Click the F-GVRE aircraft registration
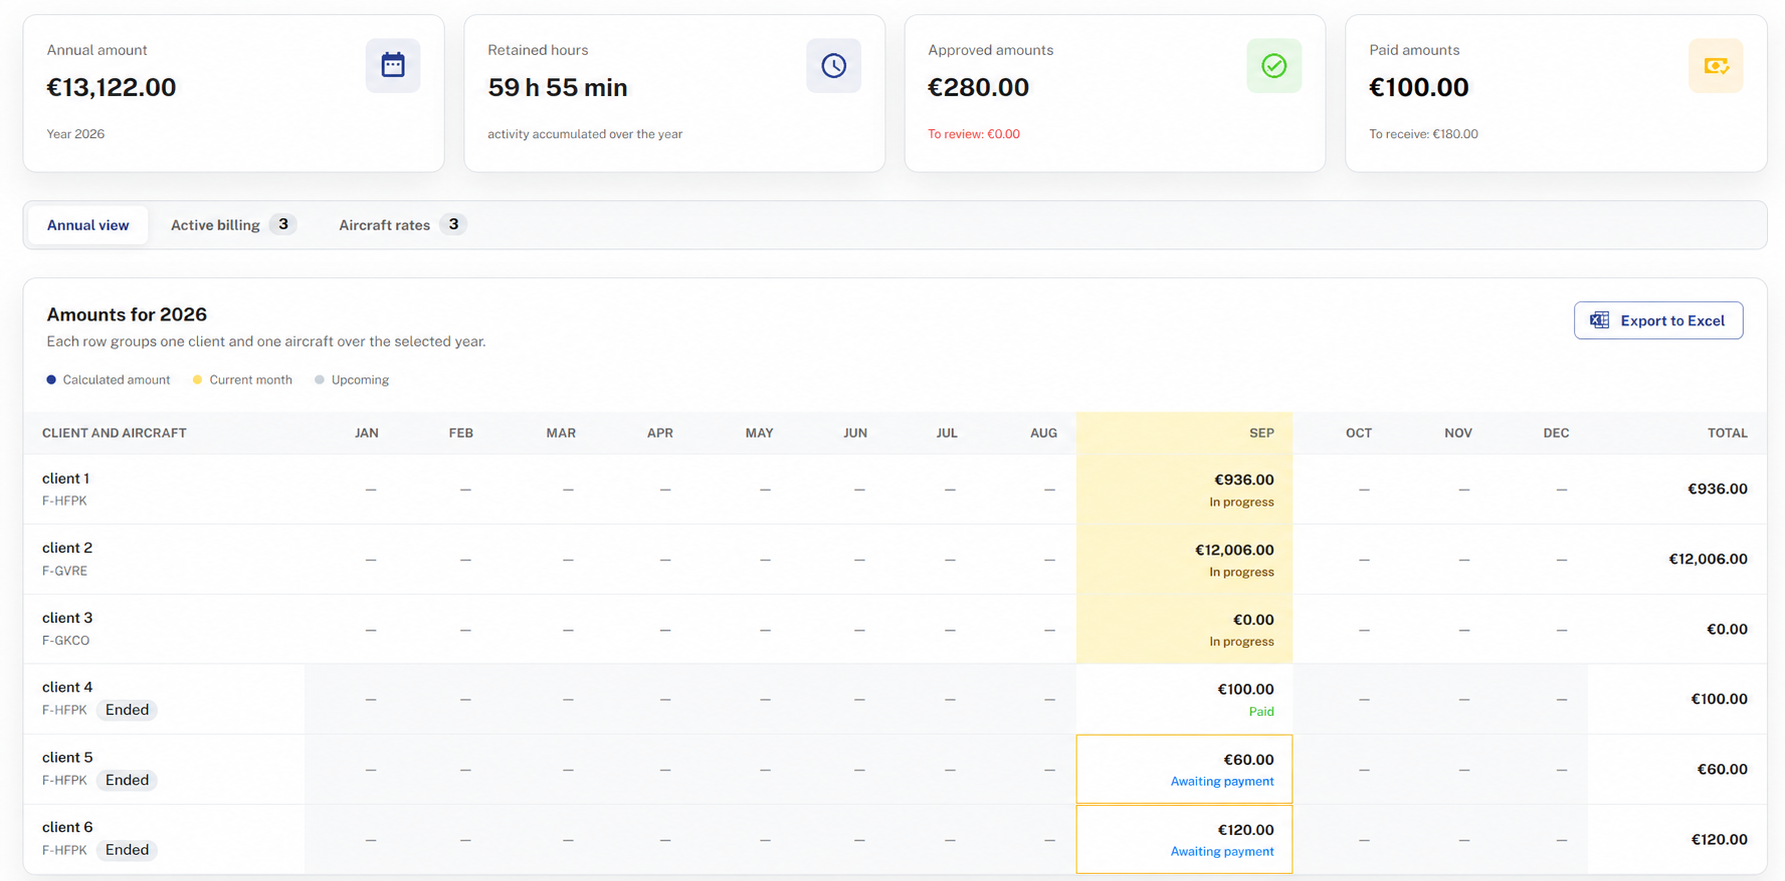This screenshot has width=1785, height=881. point(64,571)
